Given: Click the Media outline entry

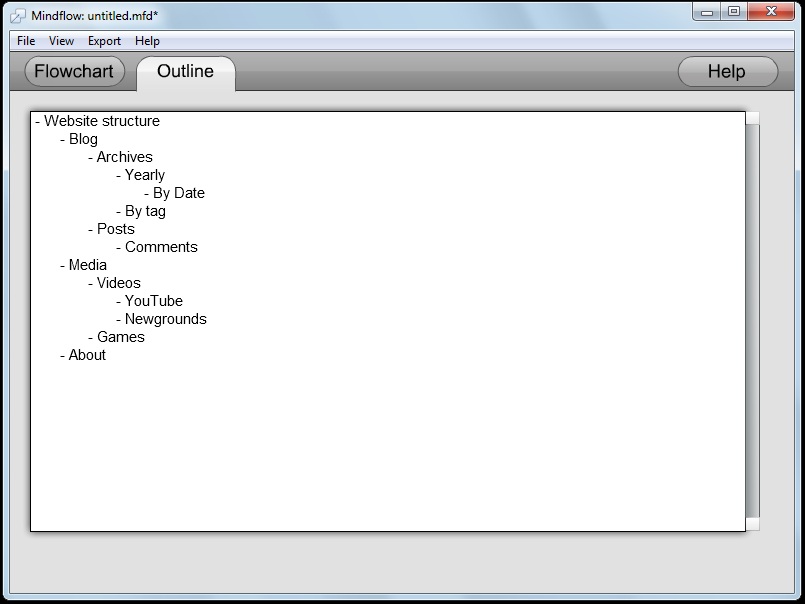Looking at the screenshot, I should [x=87, y=265].
